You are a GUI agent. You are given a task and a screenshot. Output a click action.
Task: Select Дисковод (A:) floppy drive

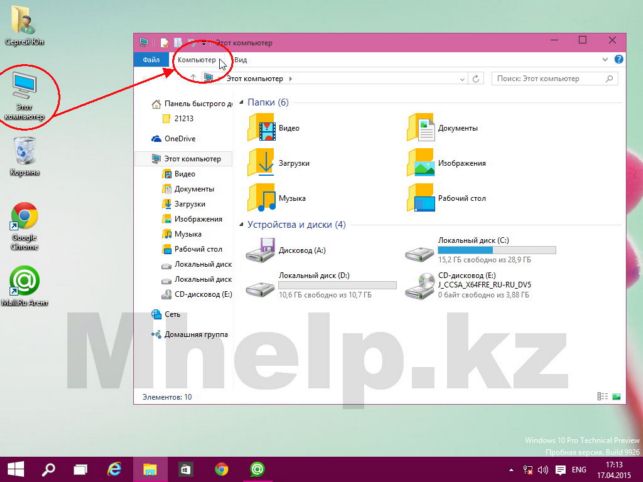[x=285, y=250]
